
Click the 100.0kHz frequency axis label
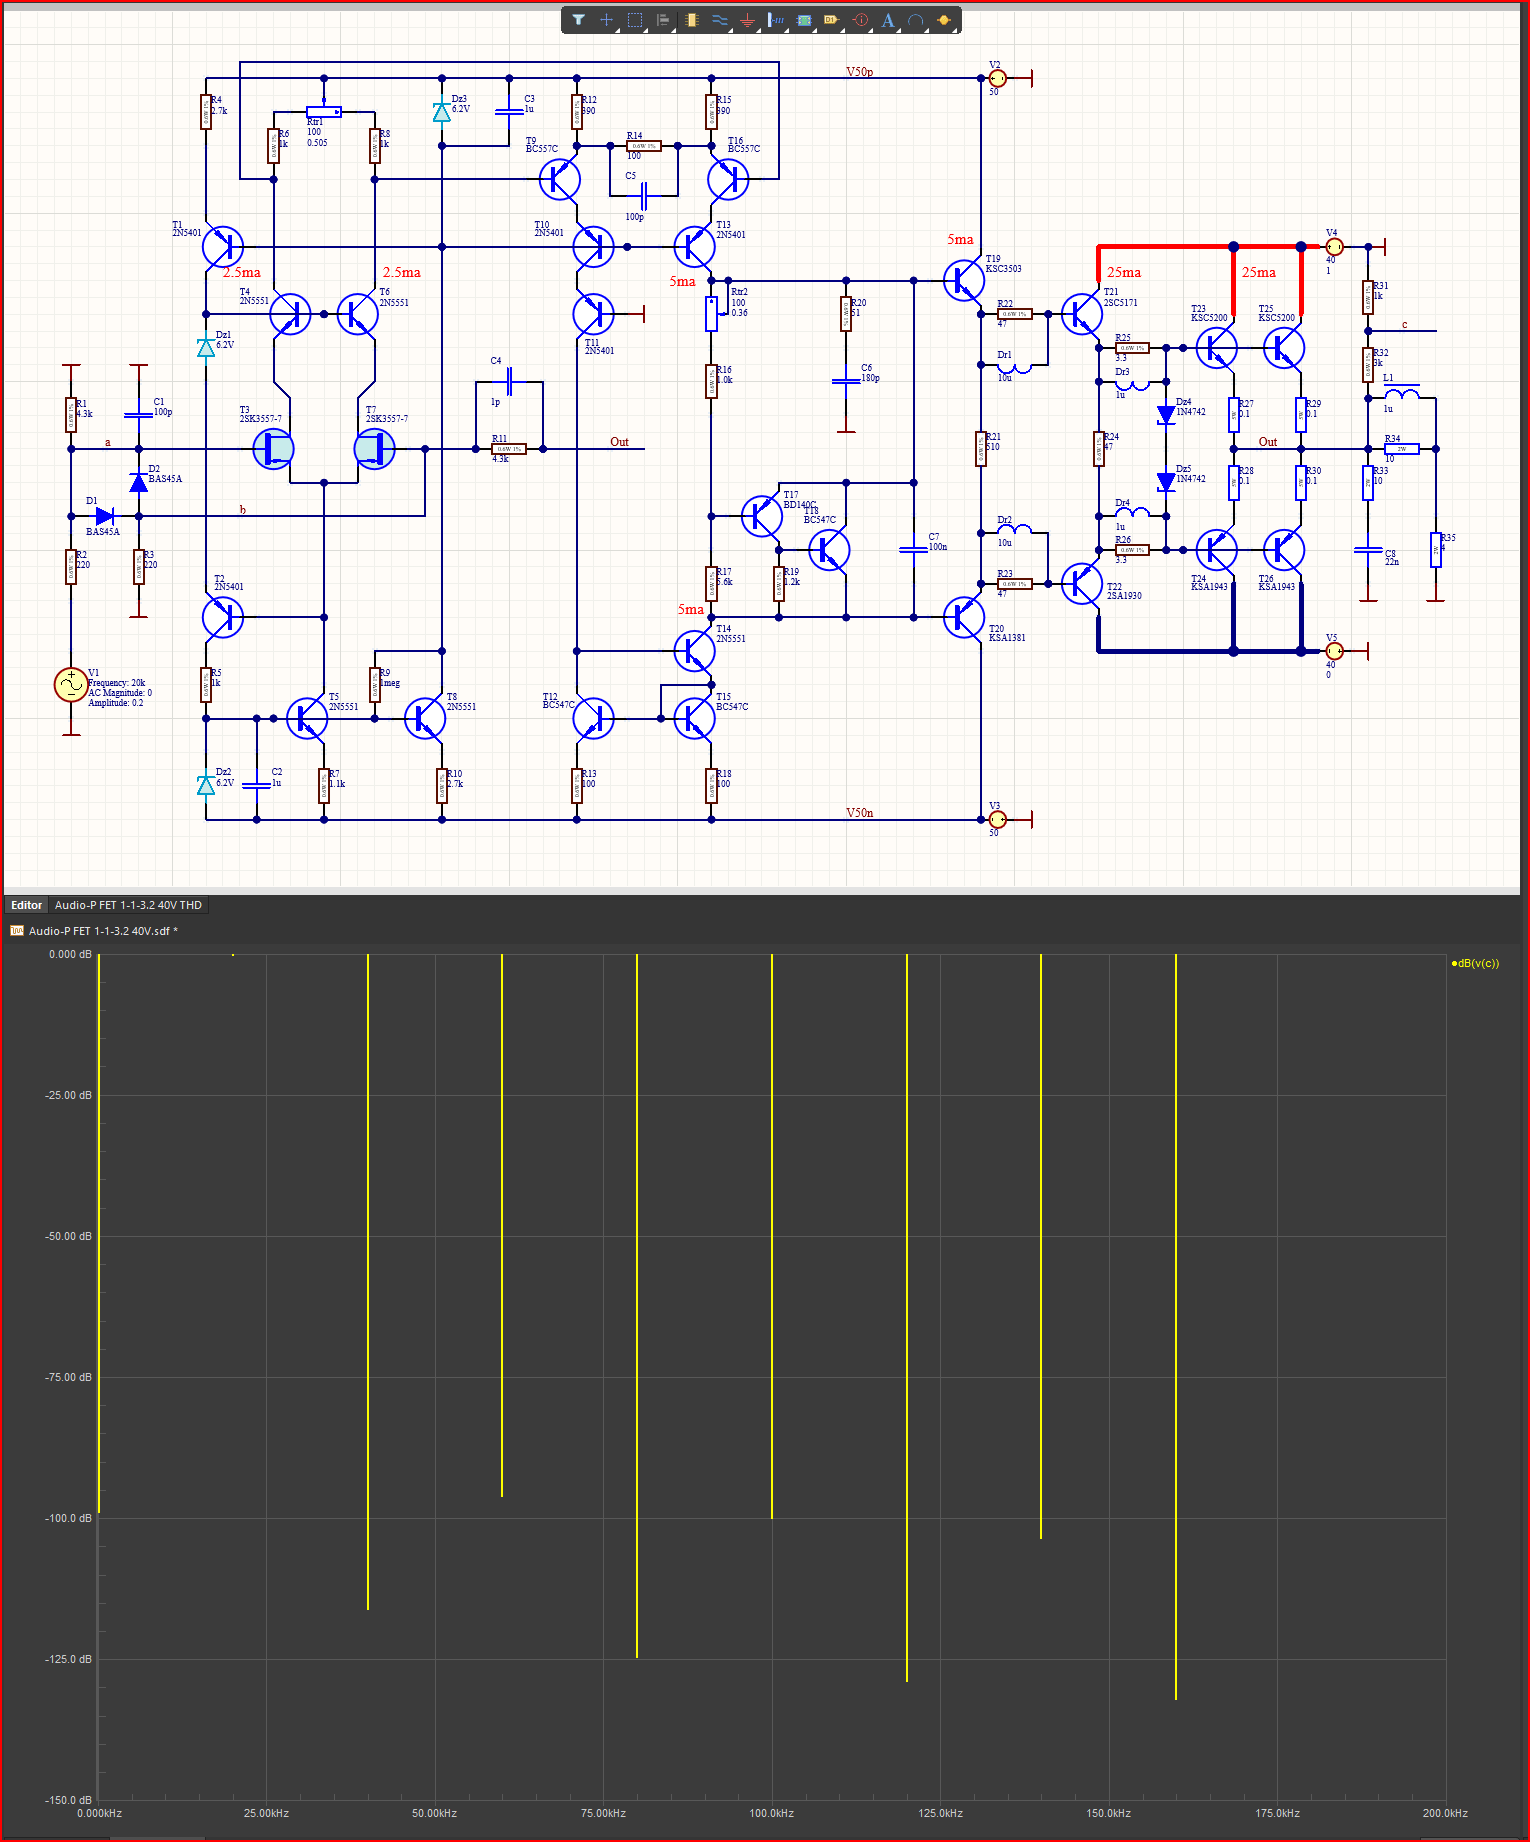pyautogui.click(x=771, y=1813)
